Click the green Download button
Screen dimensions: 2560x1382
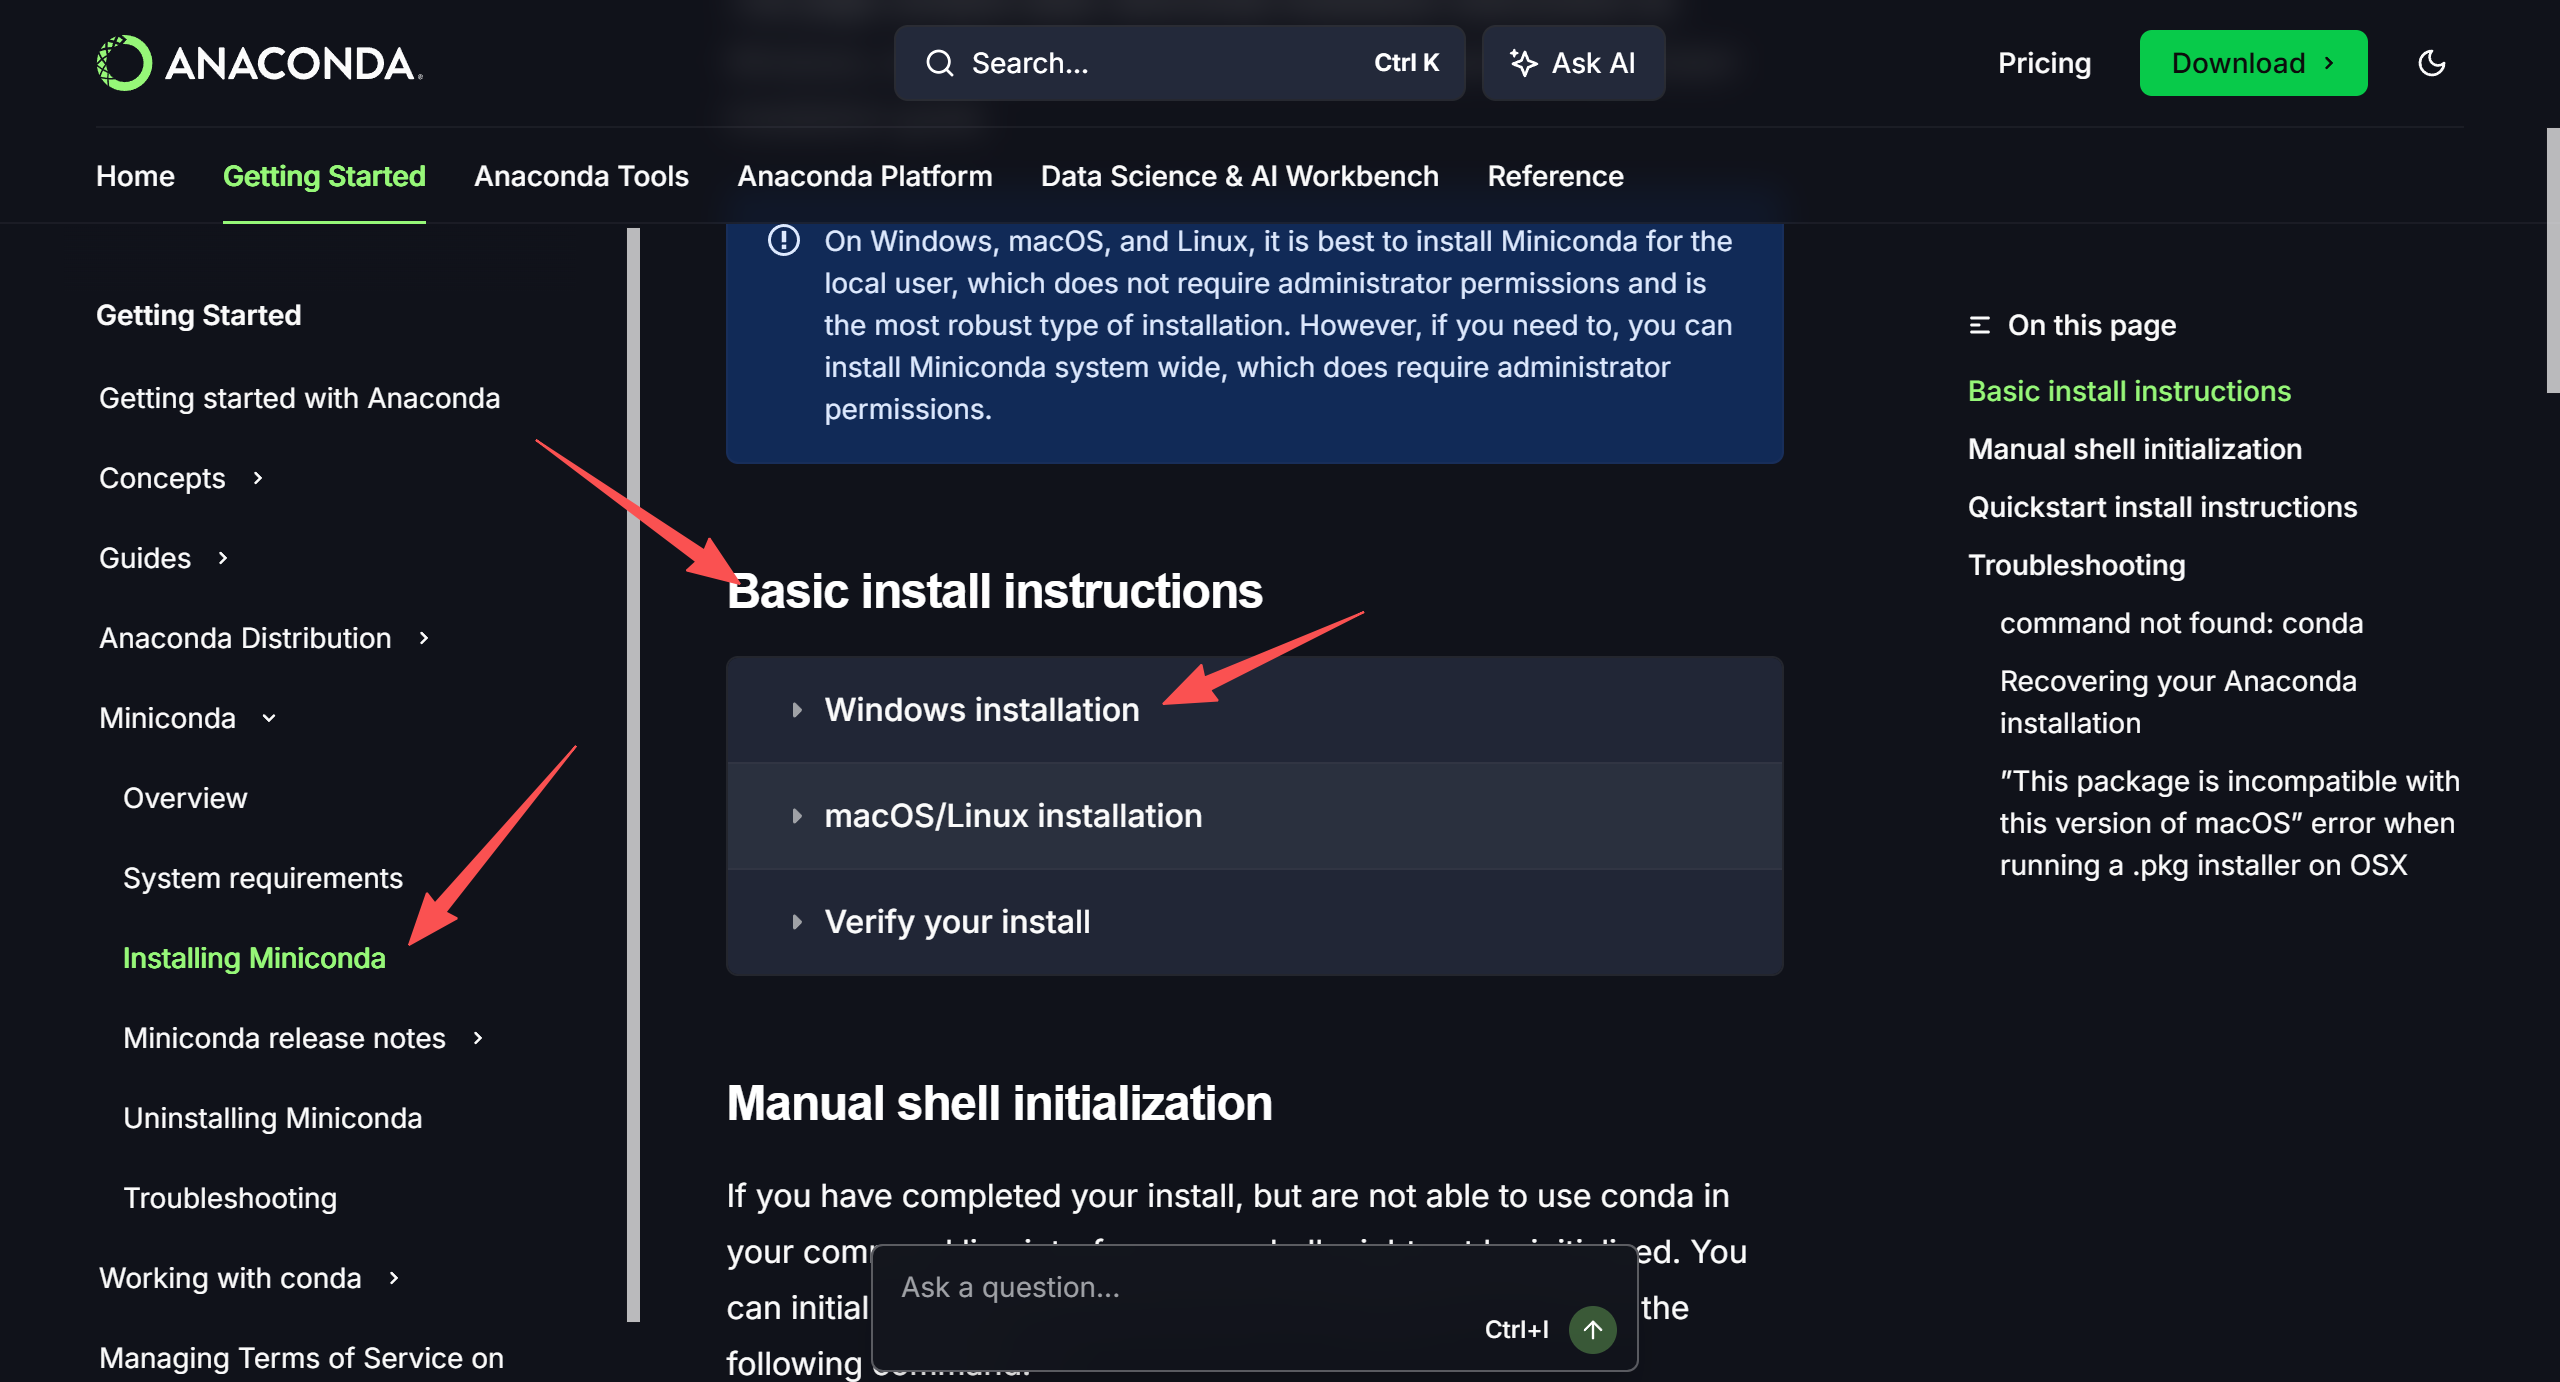pyautogui.click(x=2252, y=63)
